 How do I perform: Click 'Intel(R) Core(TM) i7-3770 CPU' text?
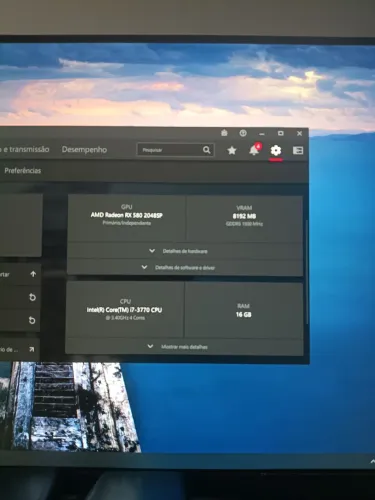coord(124,310)
